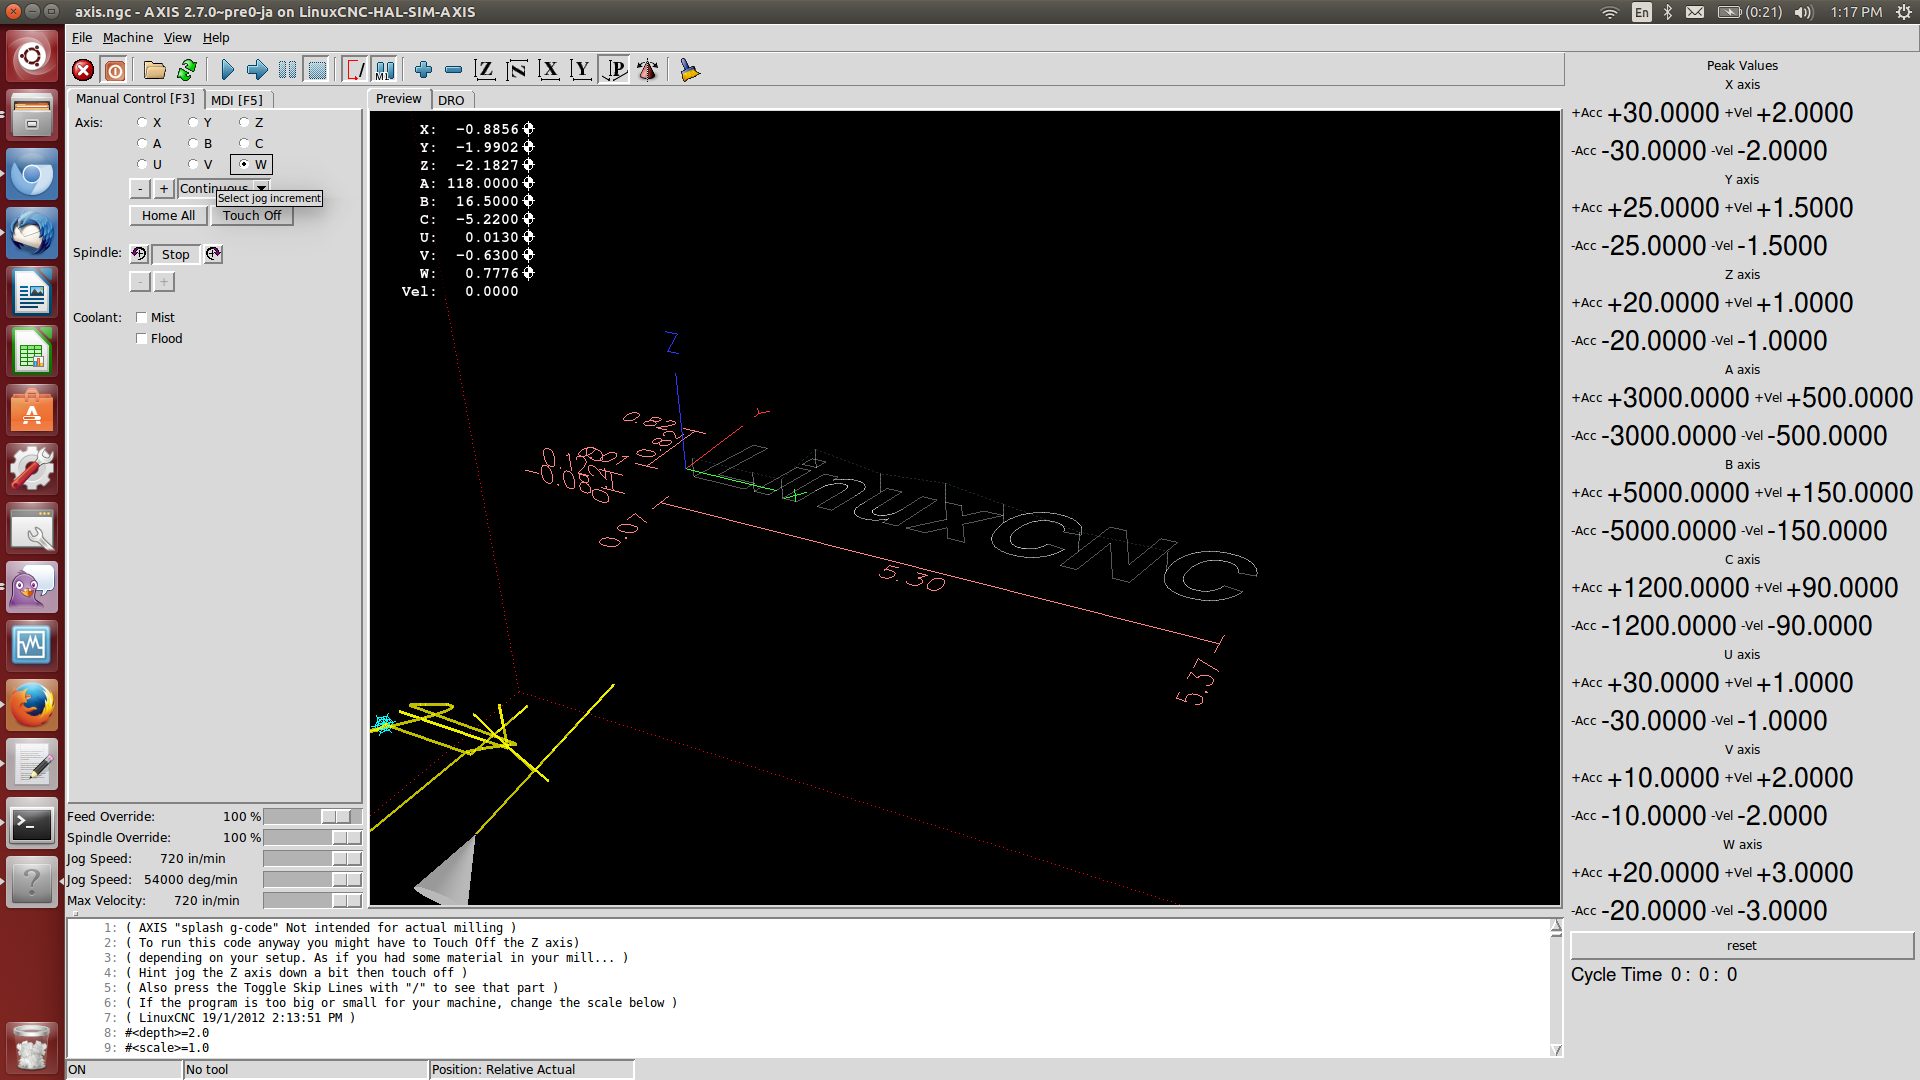This screenshot has width=1920, height=1080.
Task: Click the spindle Stop button
Action: [x=176, y=254]
